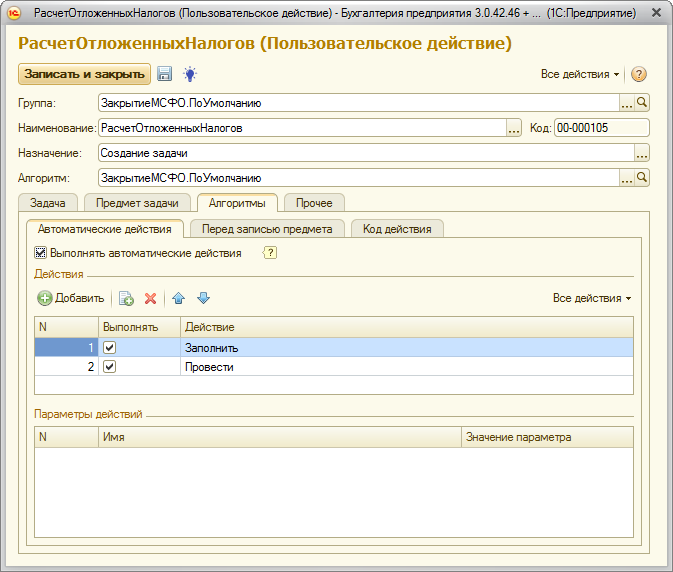Image resolution: width=673 pixels, height=572 pixels.
Task: Move action up with the up arrow
Action: tap(179, 298)
